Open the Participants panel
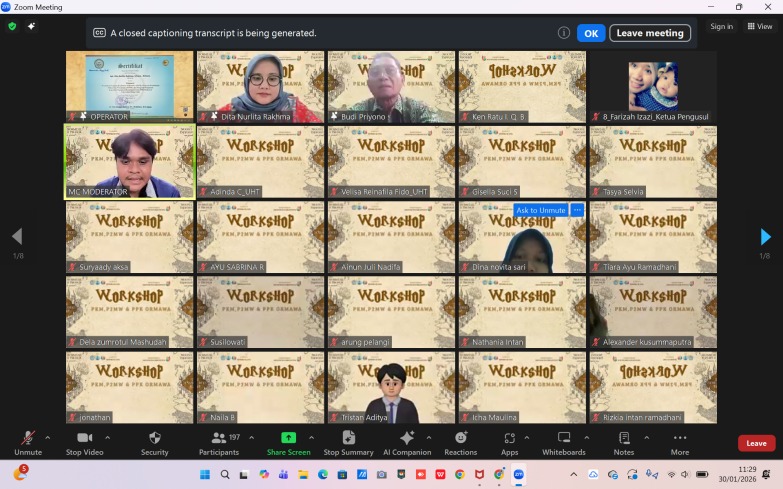This screenshot has height=489, width=783. tap(218, 442)
